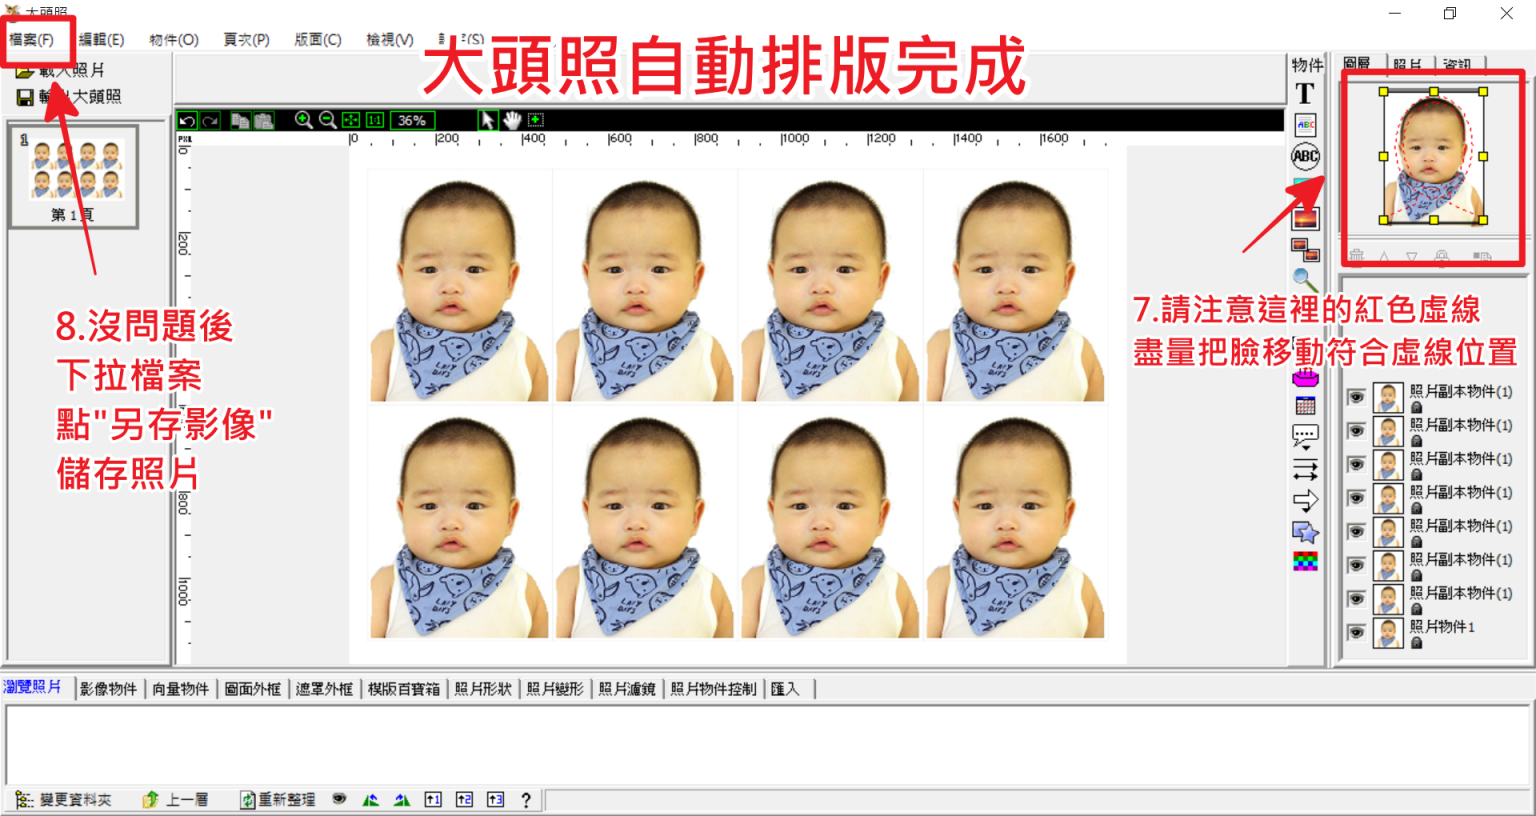This screenshot has height=816, width=1536.
Task: Click the Copy icon in the top toolbar
Action: point(240,120)
